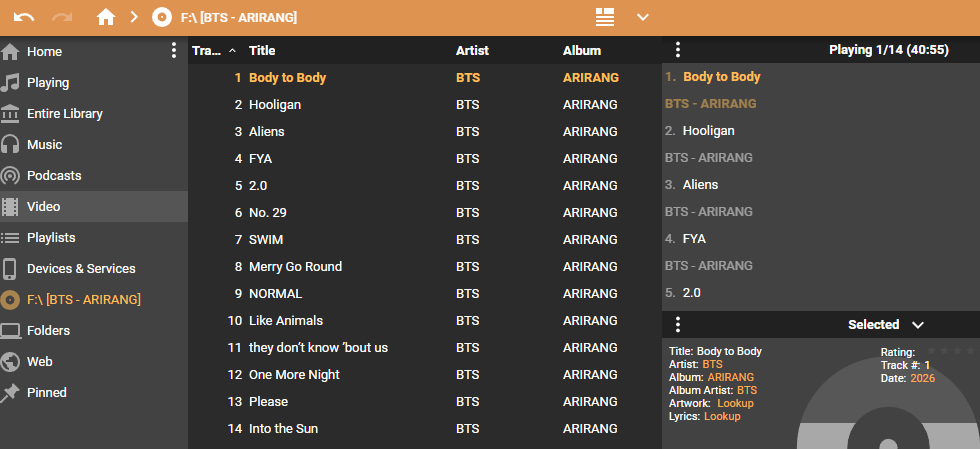Click Playing 1/14 (40:55) header text
Viewport: 980px width, 449px height.
(889, 50)
